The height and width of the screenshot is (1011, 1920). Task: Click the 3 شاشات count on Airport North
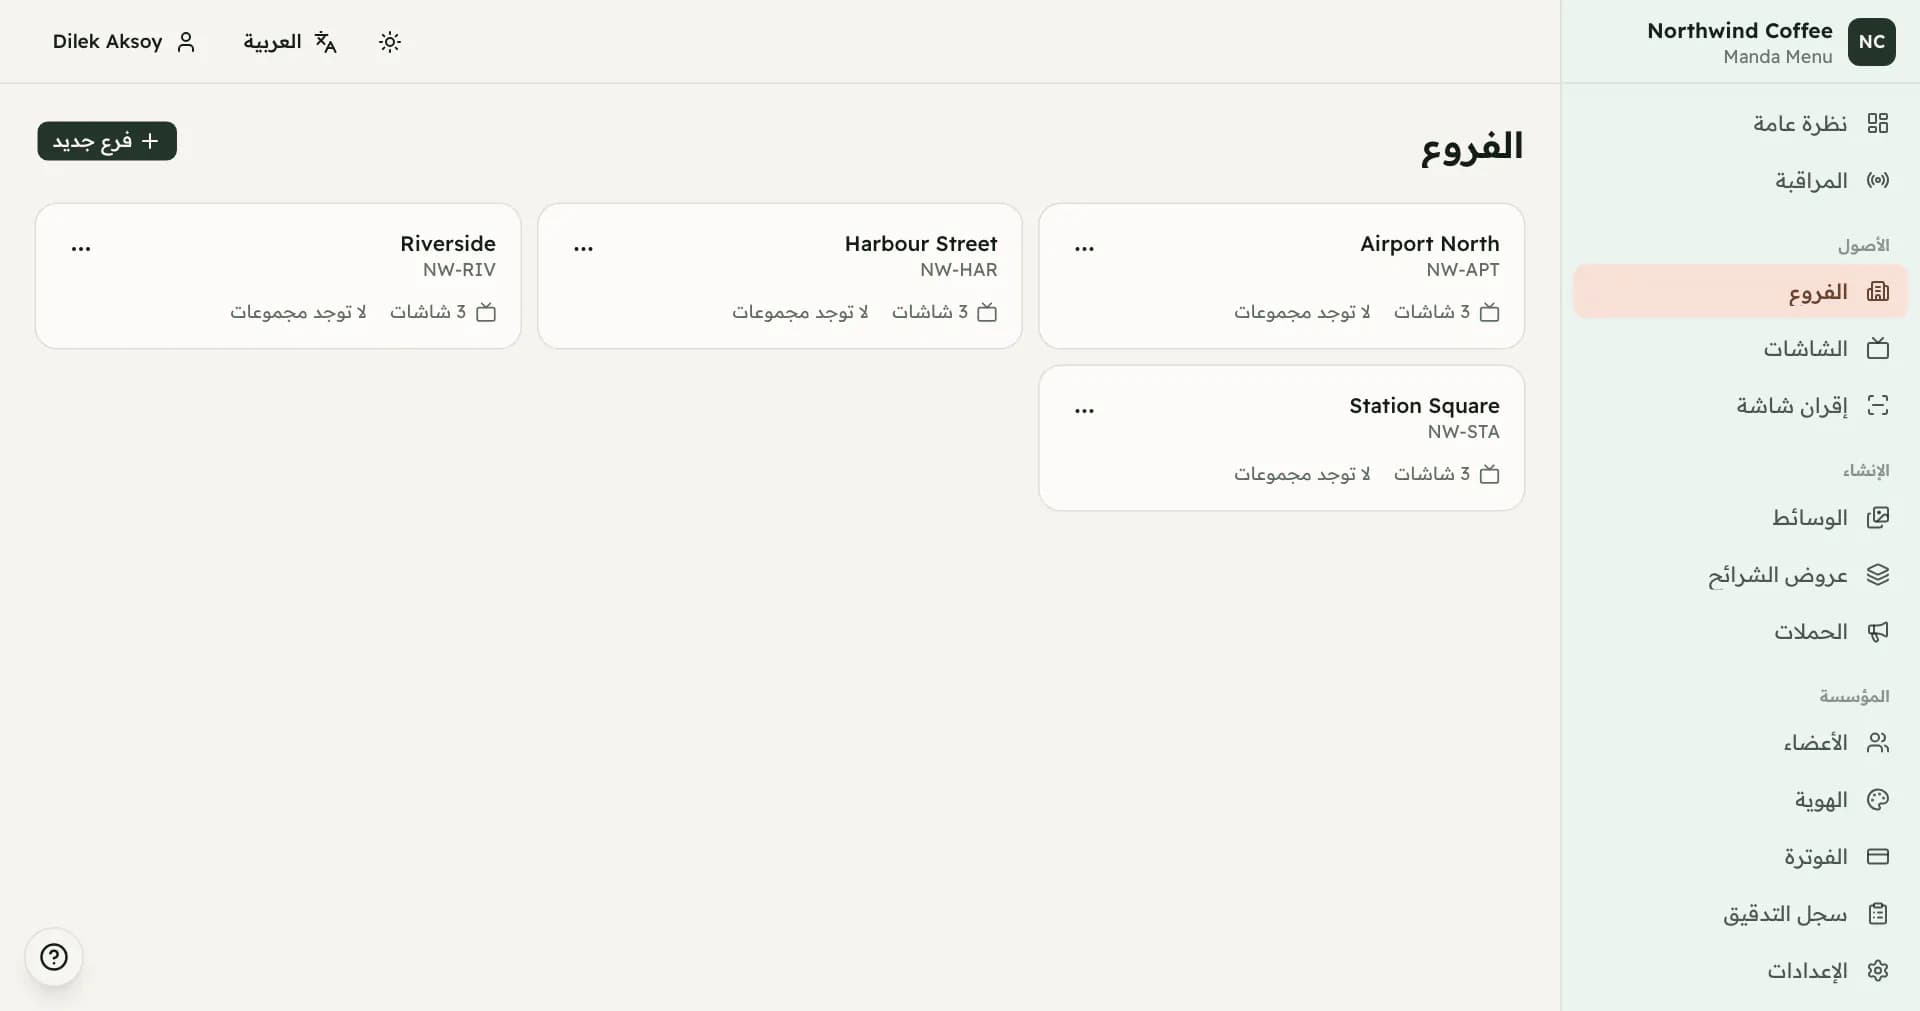pos(1432,312)
